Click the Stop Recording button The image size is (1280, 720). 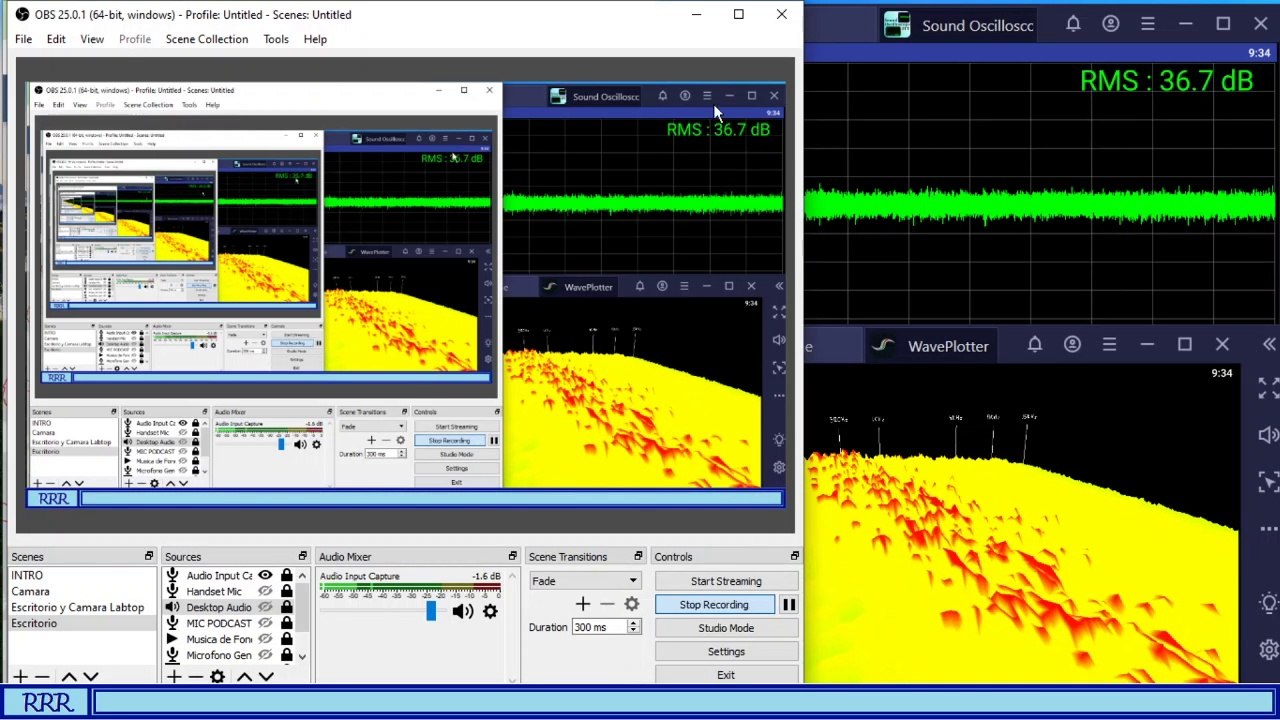714,605
